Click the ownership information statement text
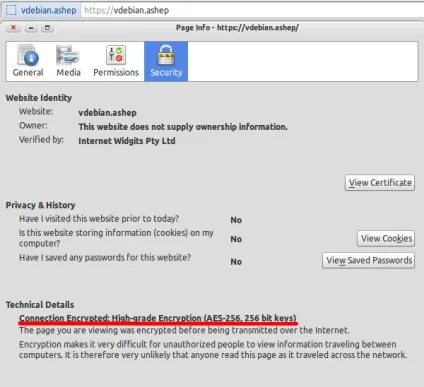424x387 pixels. (183, 127)
